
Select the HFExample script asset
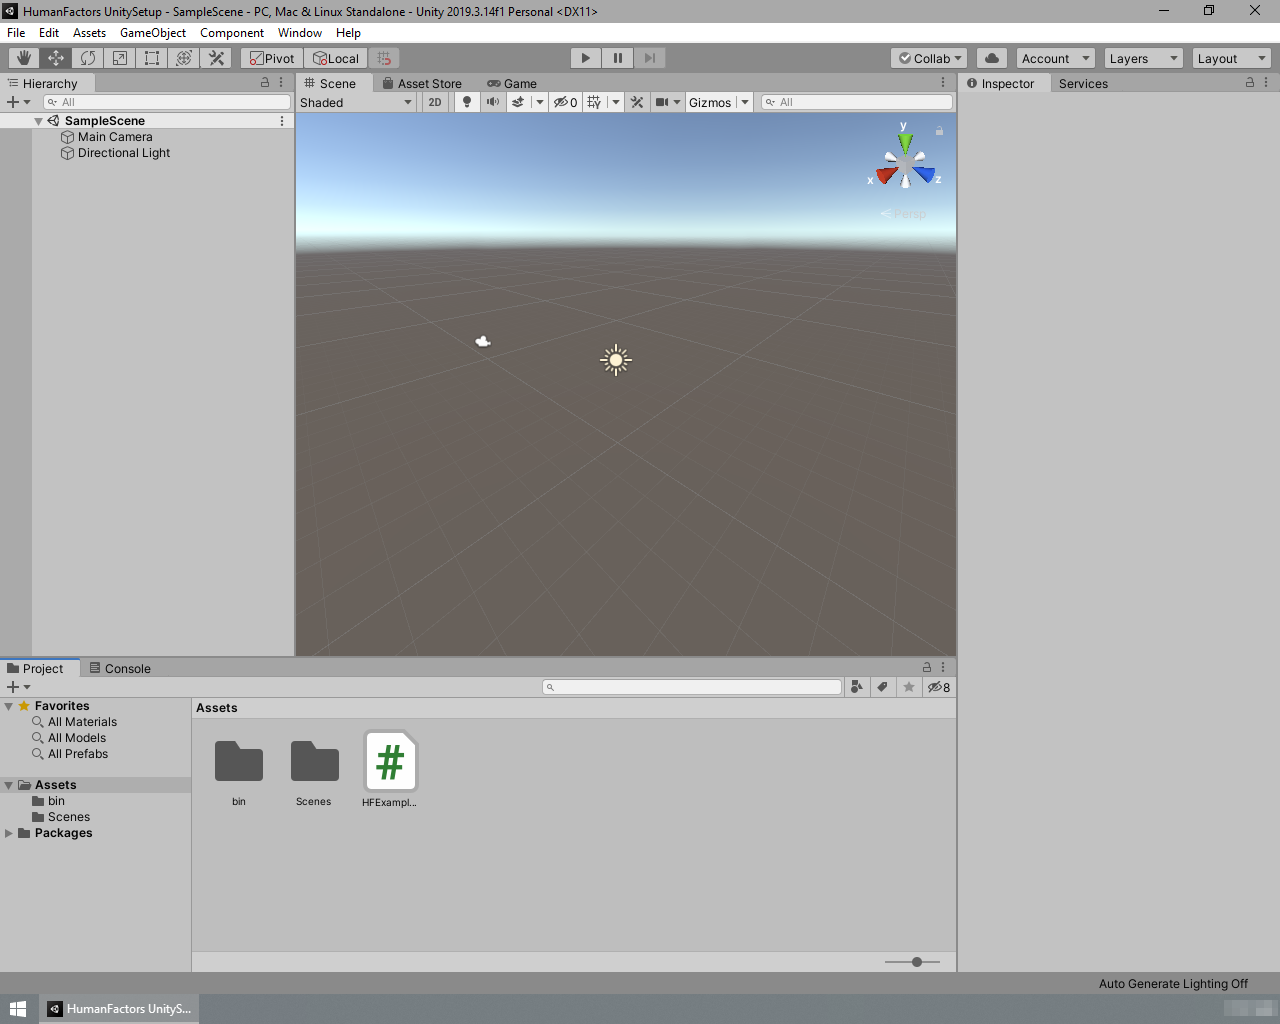coord(390,769)
